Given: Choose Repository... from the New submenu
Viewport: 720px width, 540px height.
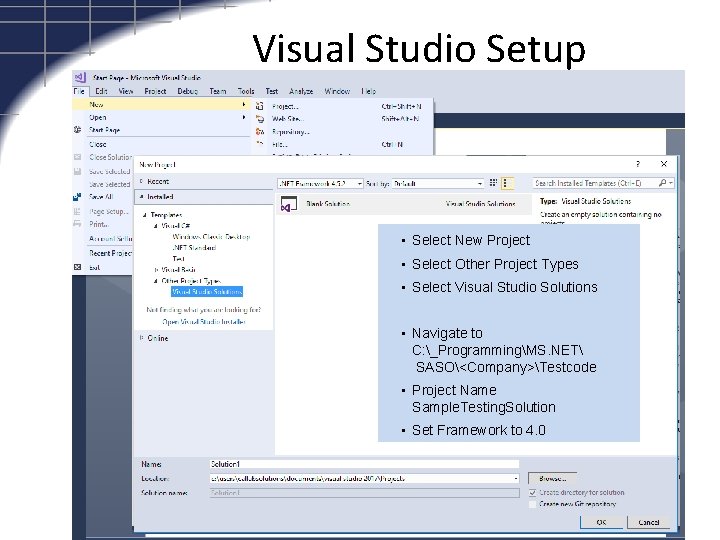Looking at the screenshot, I should [x=341, y=132].
